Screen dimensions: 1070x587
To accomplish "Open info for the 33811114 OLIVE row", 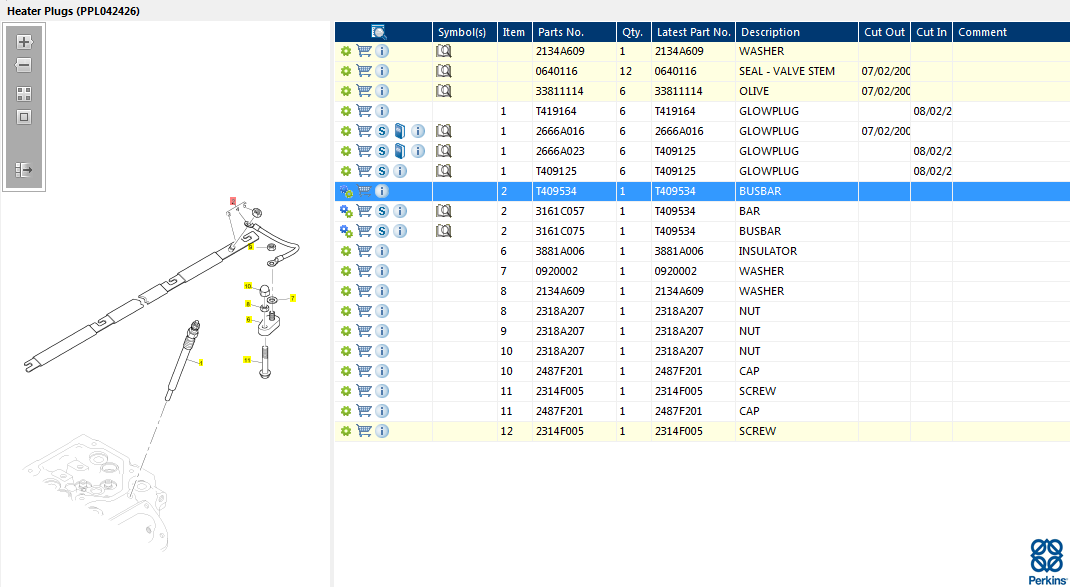I will coord(382,91).
